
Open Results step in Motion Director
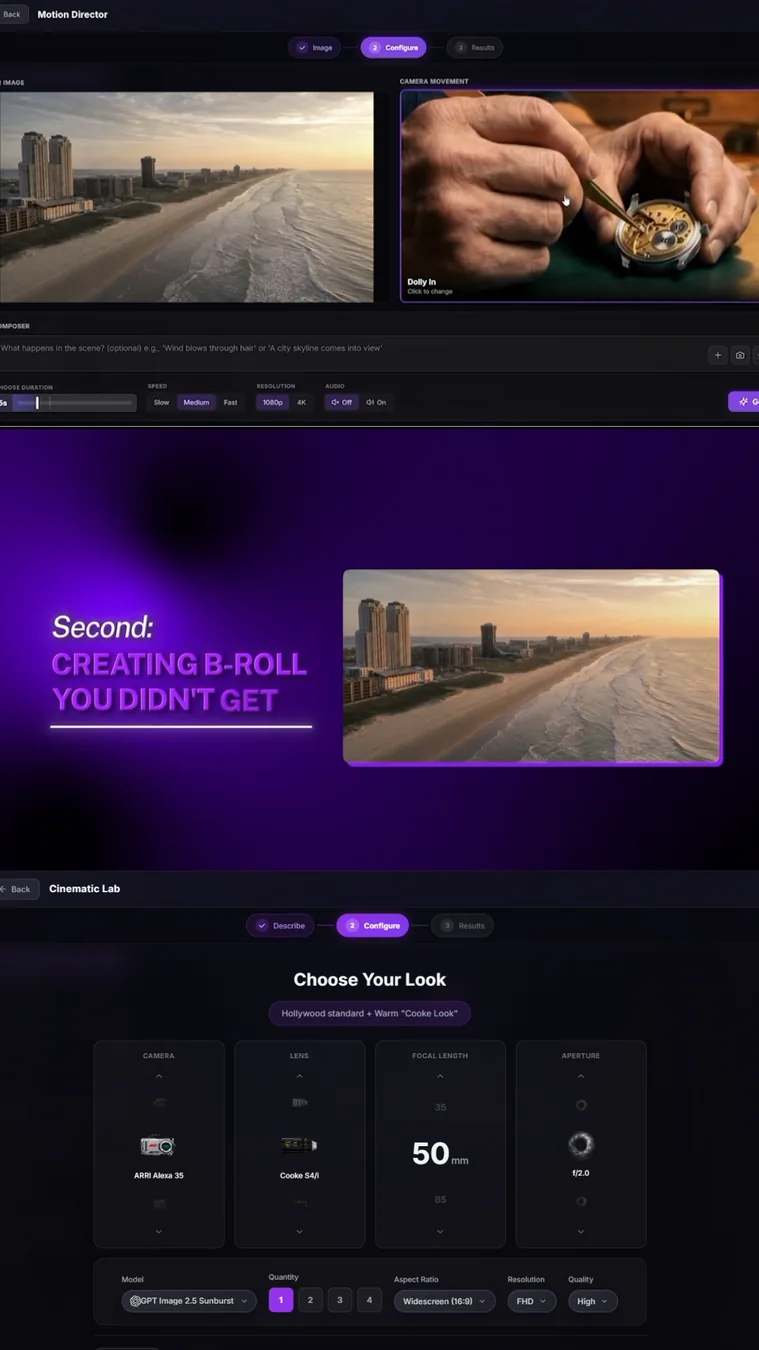(x=474, y=47)
